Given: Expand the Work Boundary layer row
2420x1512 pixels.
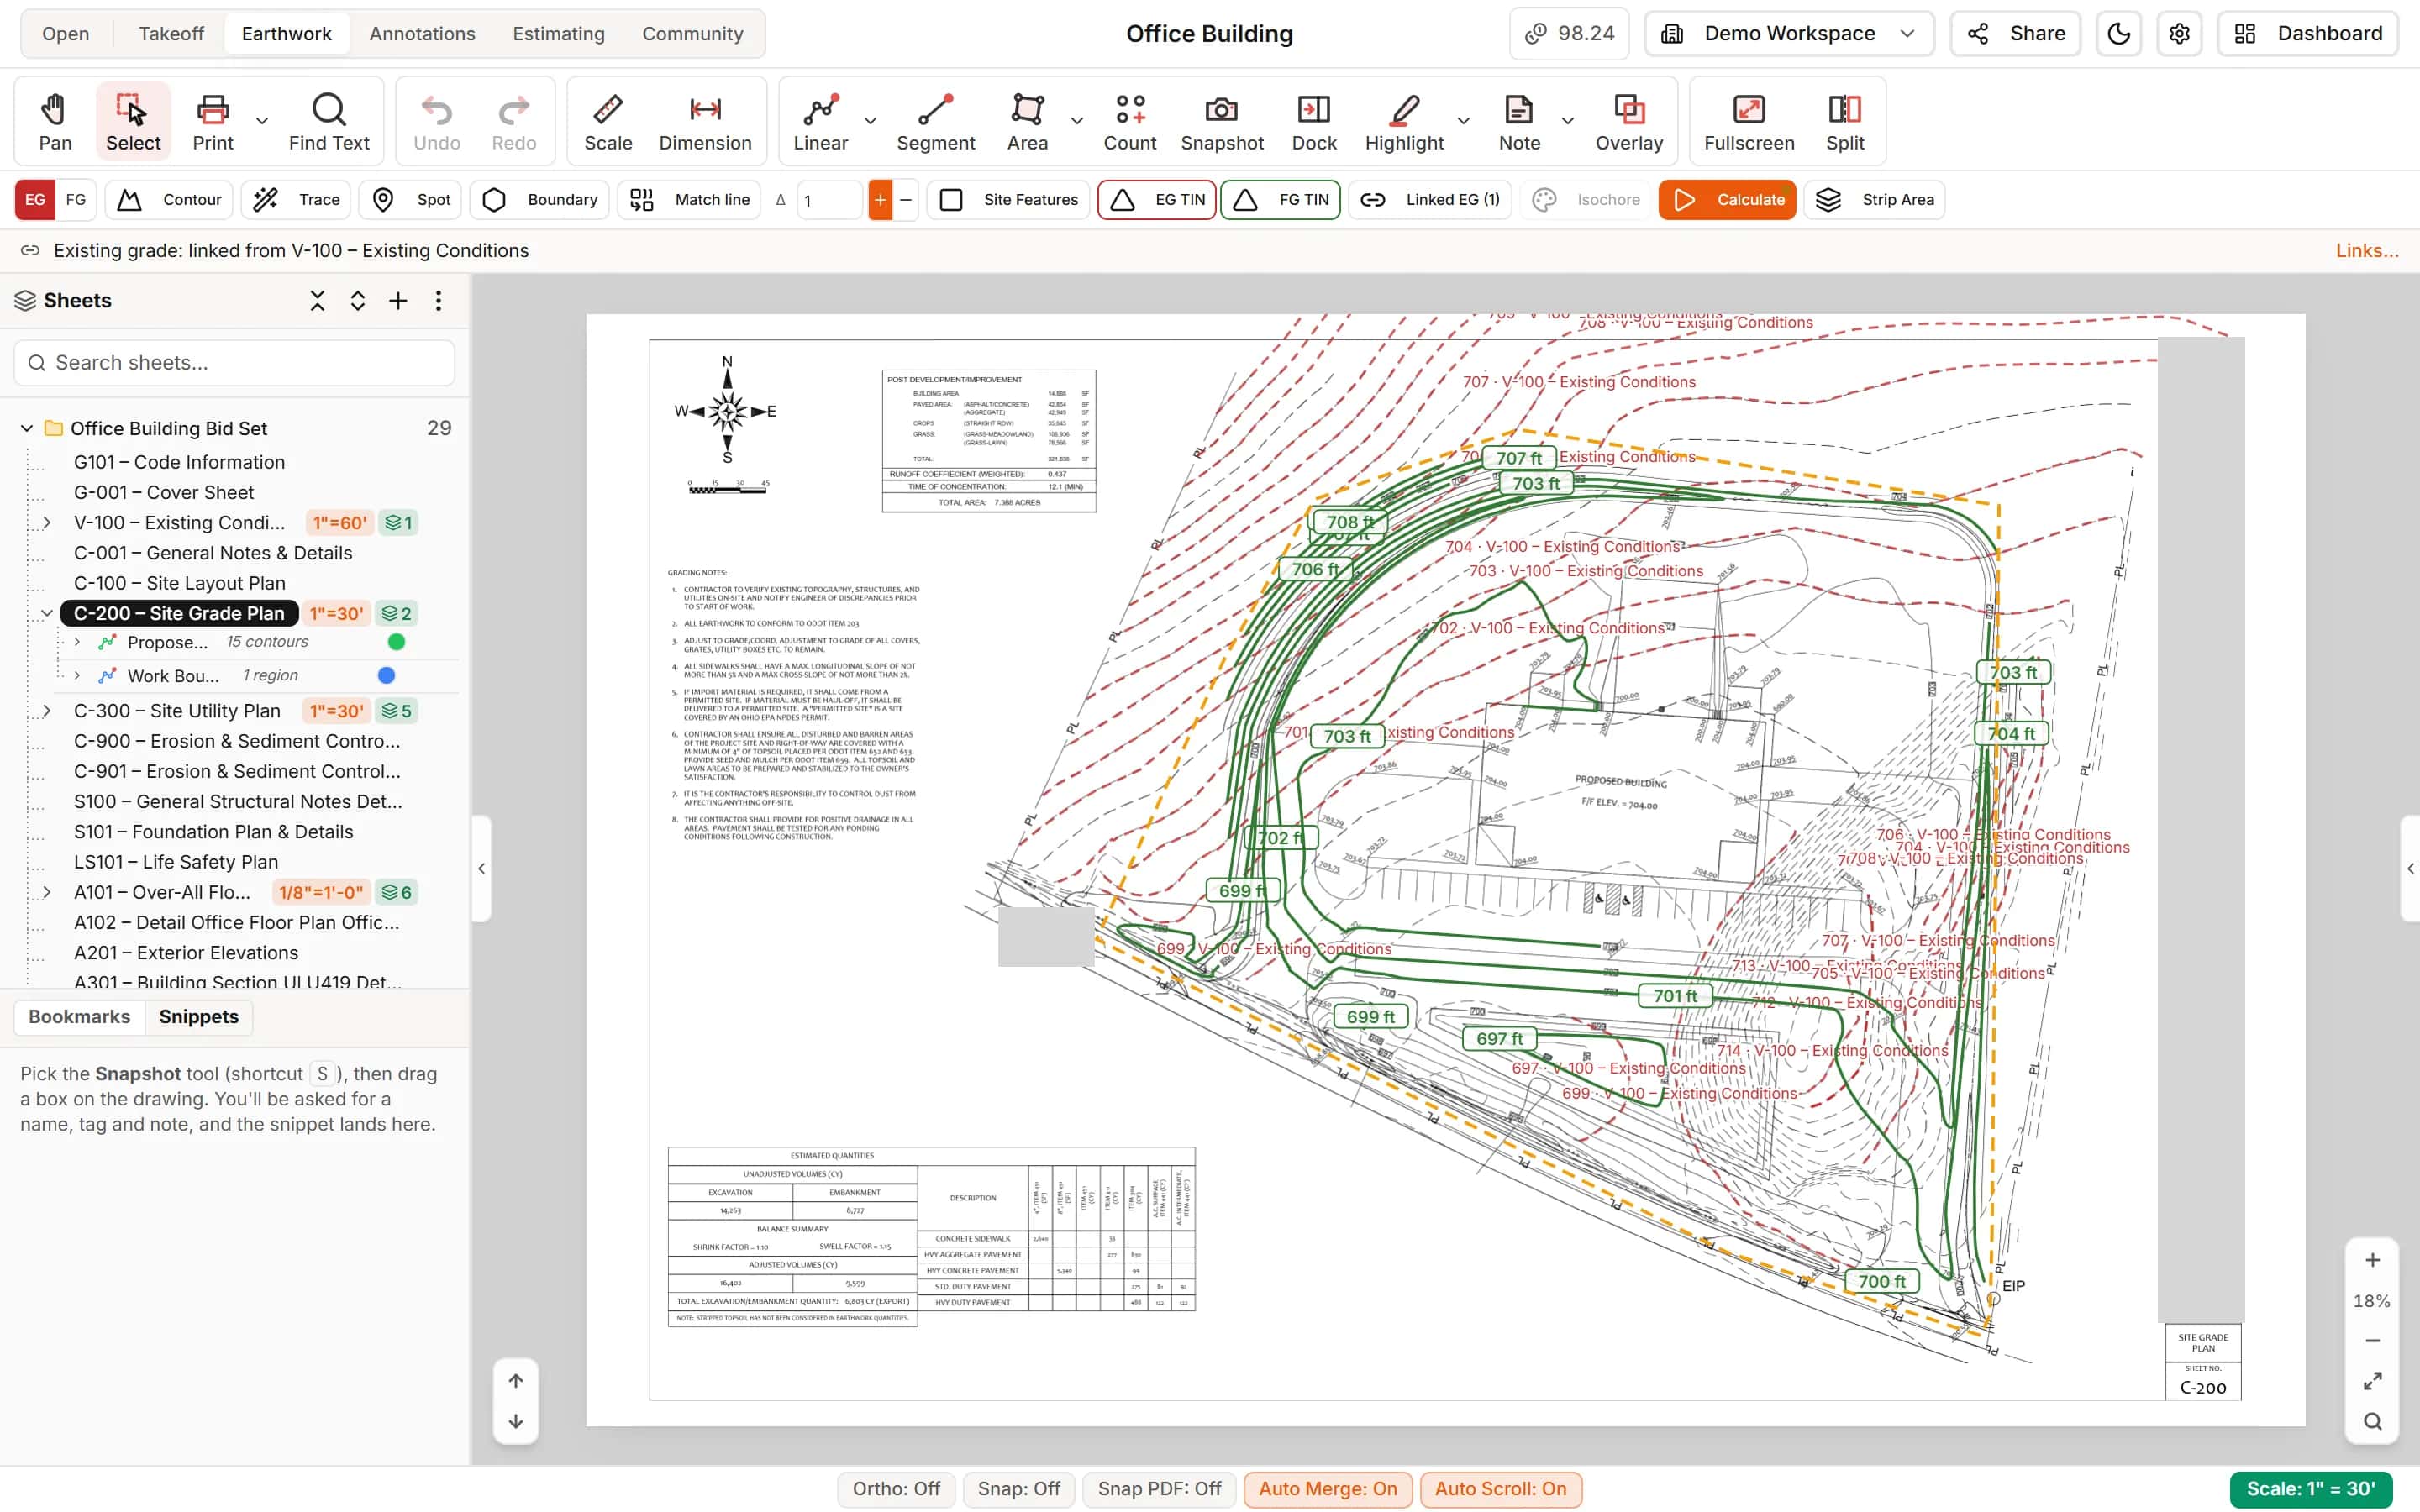Looking at the screenshot, I should [77, 676].
